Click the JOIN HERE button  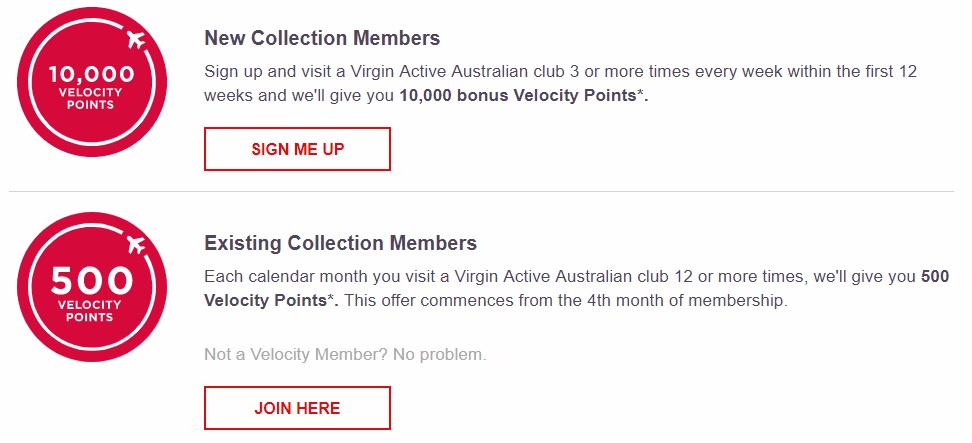tap(298, 408)
